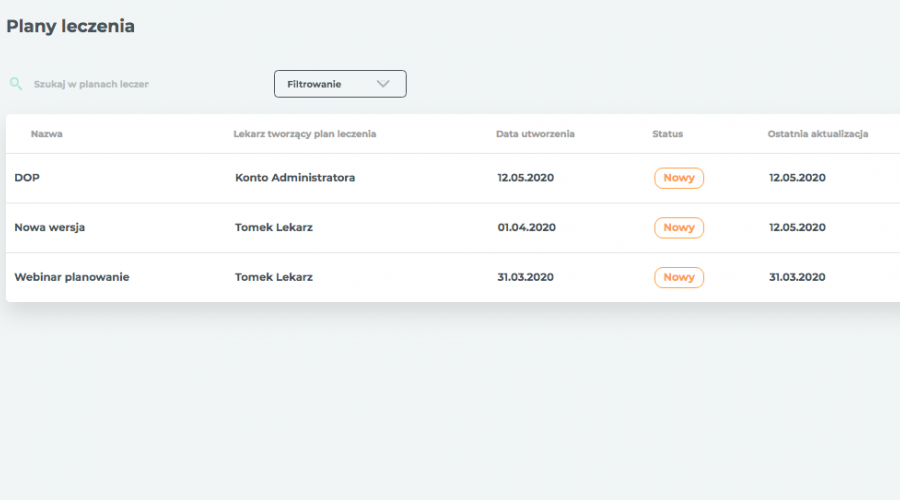Click creation date 01.04.2020

coord(526,227)
